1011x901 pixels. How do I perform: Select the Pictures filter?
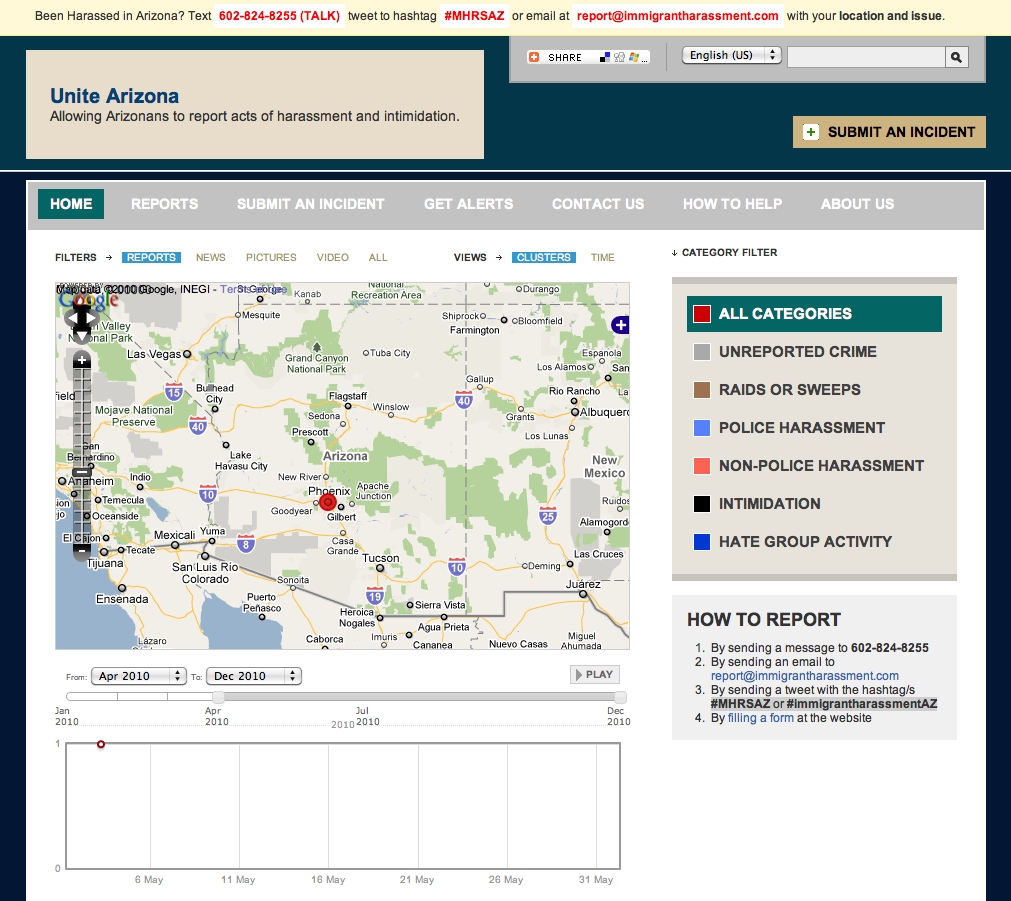271,257
